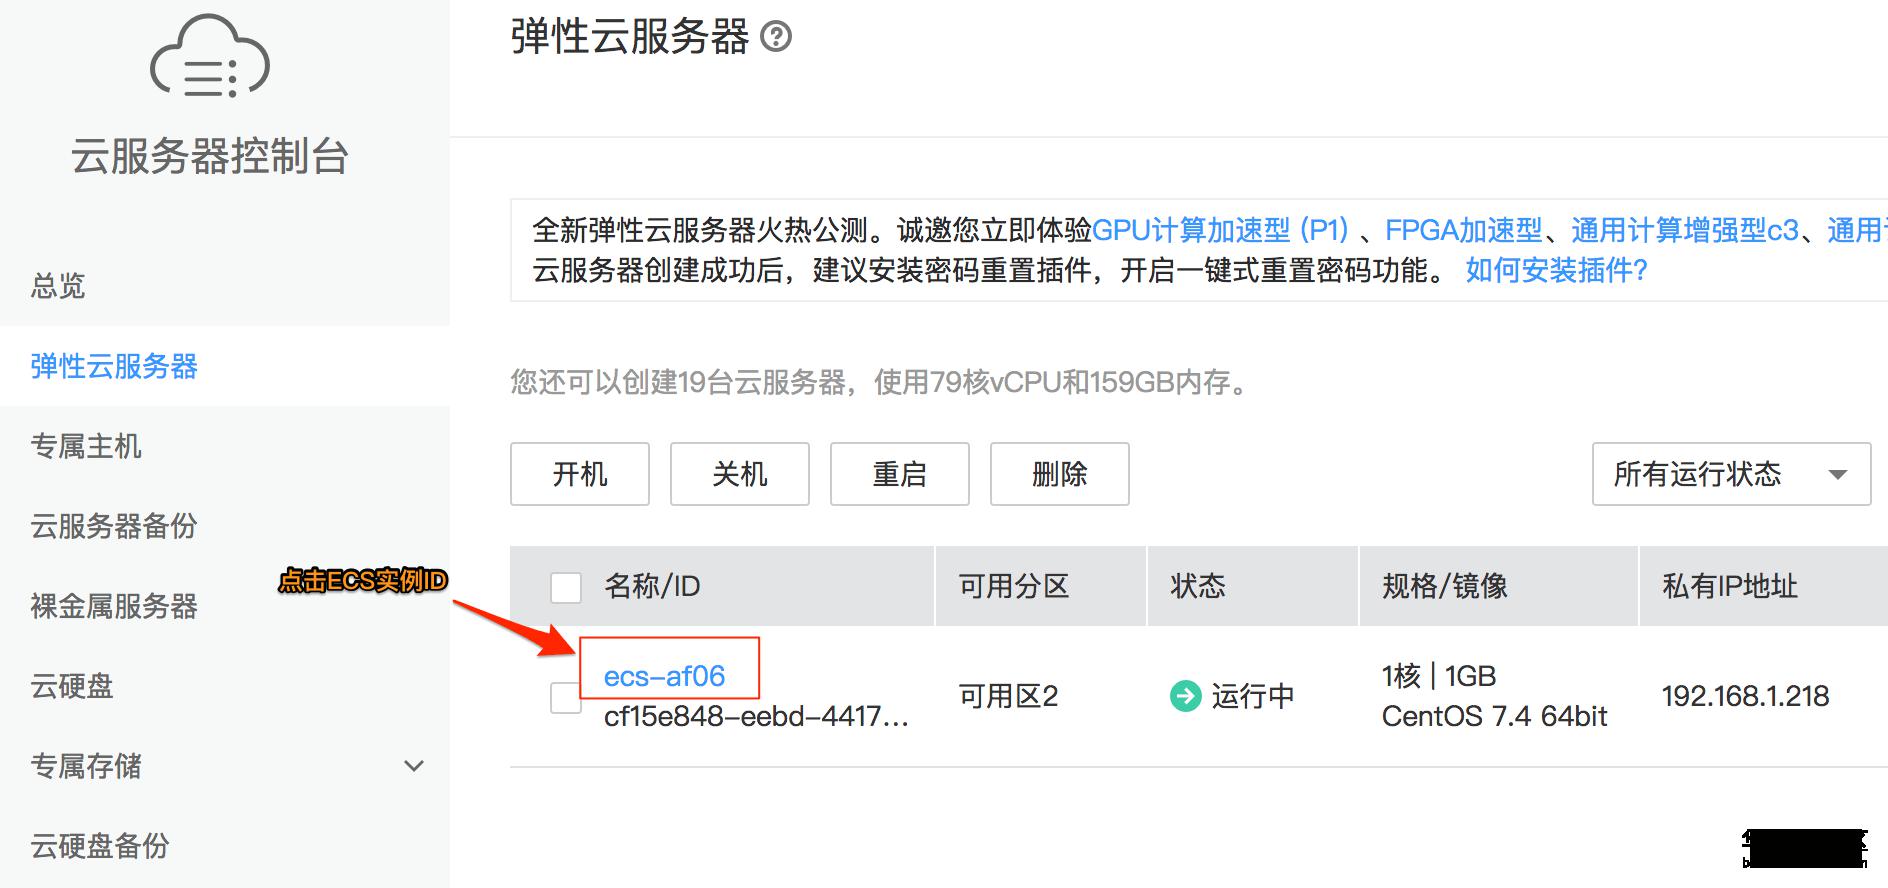Image resolution: width=1888 pixels, height=888 pixels.
Task: Click the 如何安装插件 link
Action: 1556,270
